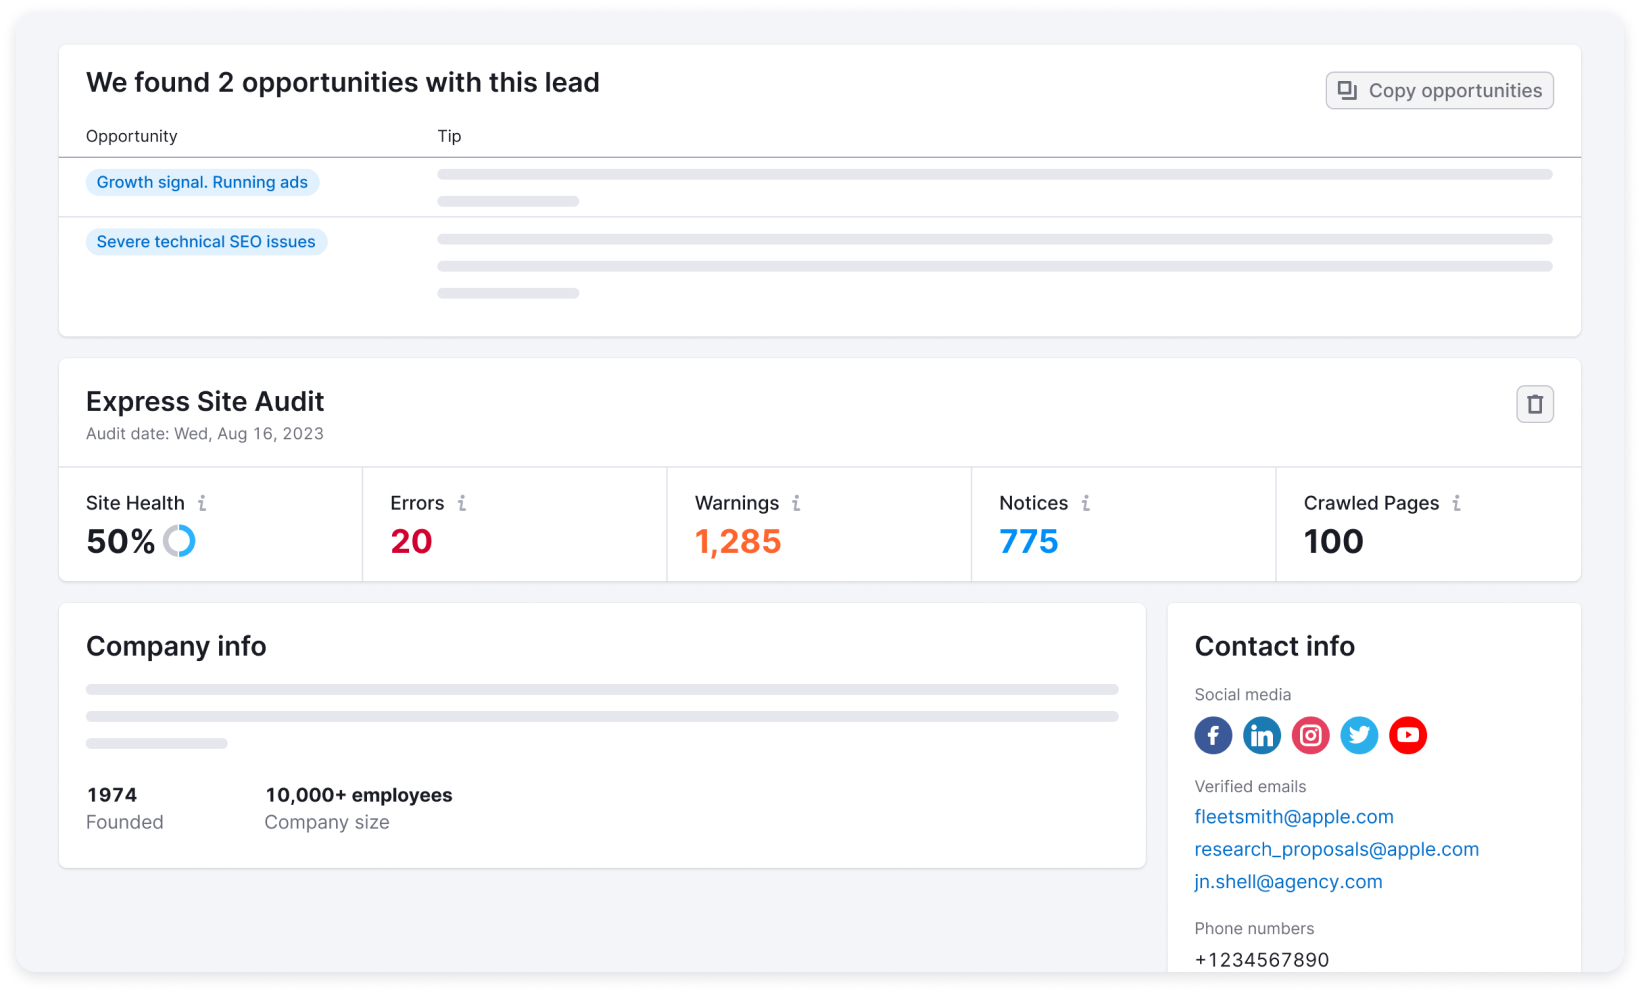This screenshot has width=1640, height=992.
Task: Open the Facebook social media icon
Action: (1213, 736)
